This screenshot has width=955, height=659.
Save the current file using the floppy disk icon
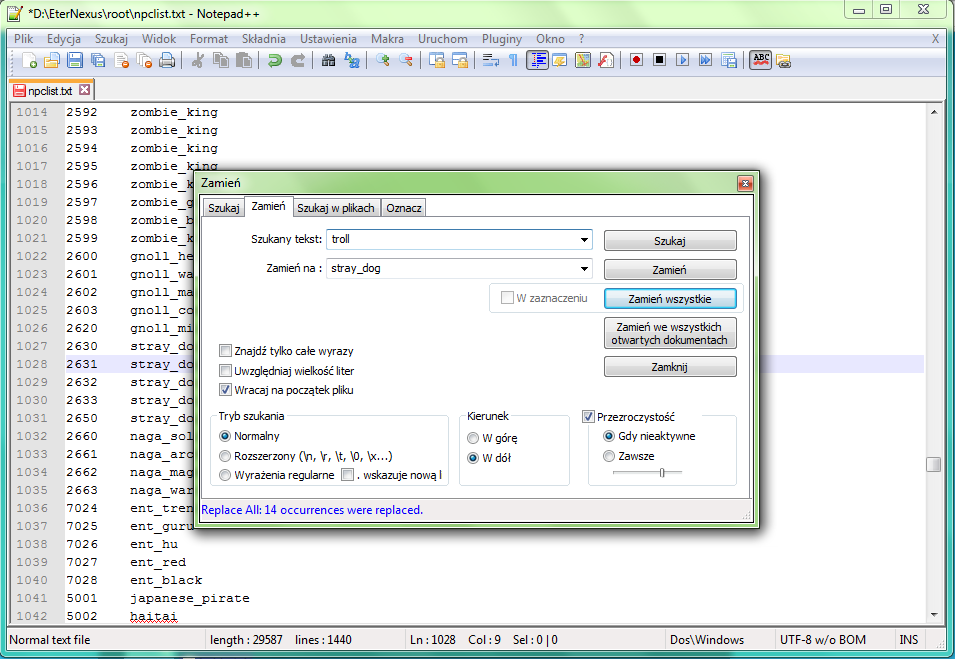(75, 60)
